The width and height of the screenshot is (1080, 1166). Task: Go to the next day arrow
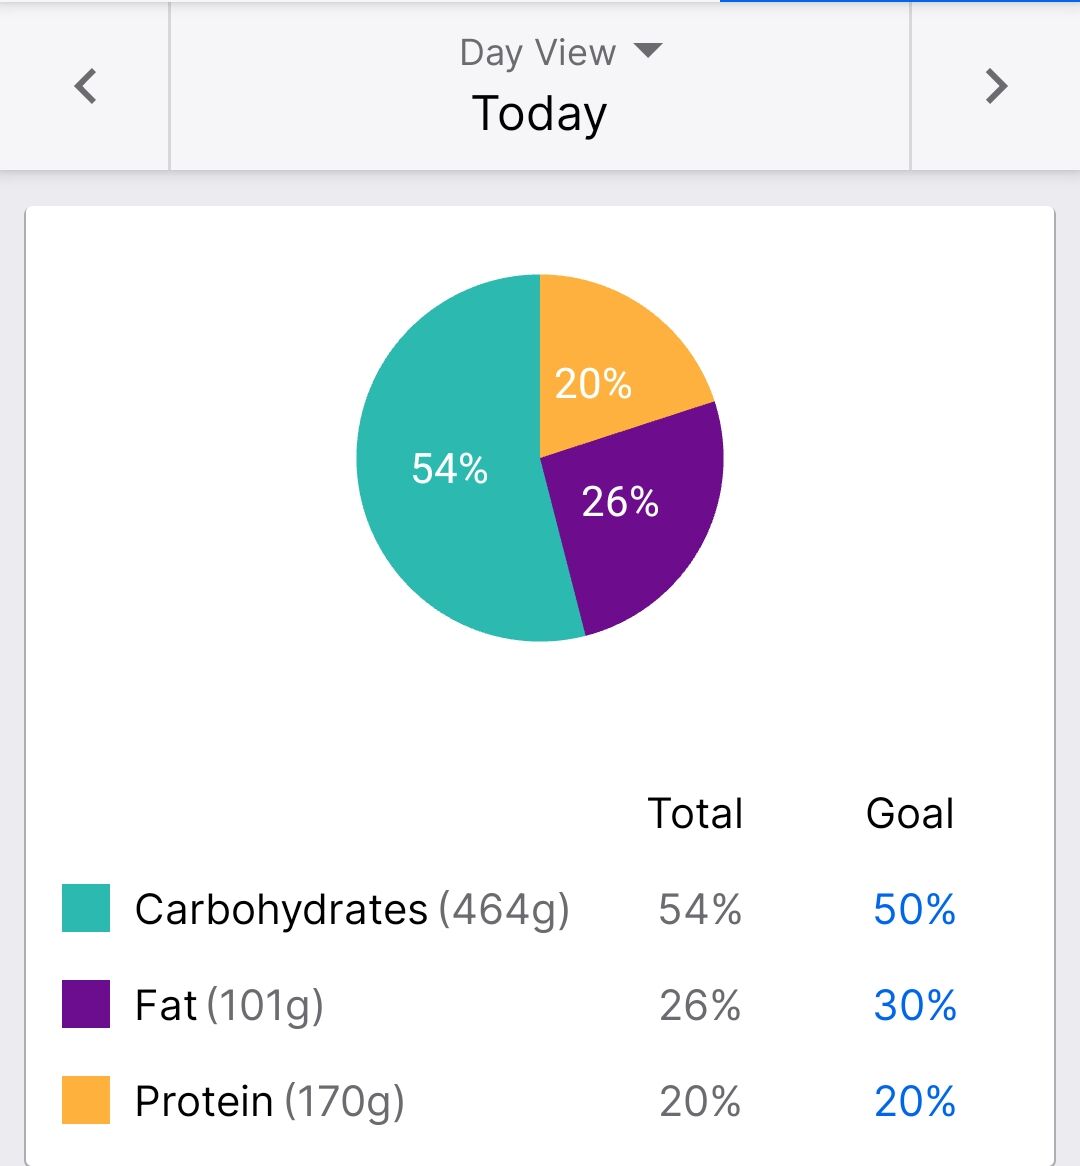click(995, 86)
